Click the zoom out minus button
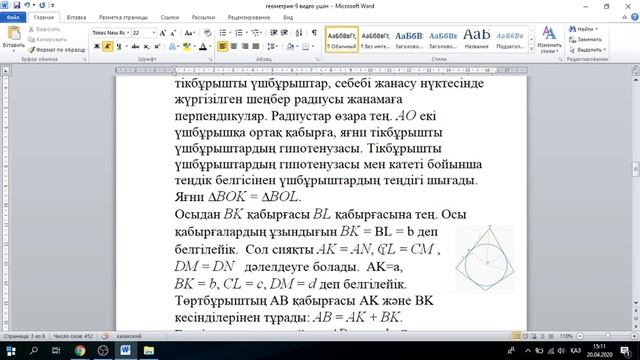The image size is (640, 360). click(580, 336)
